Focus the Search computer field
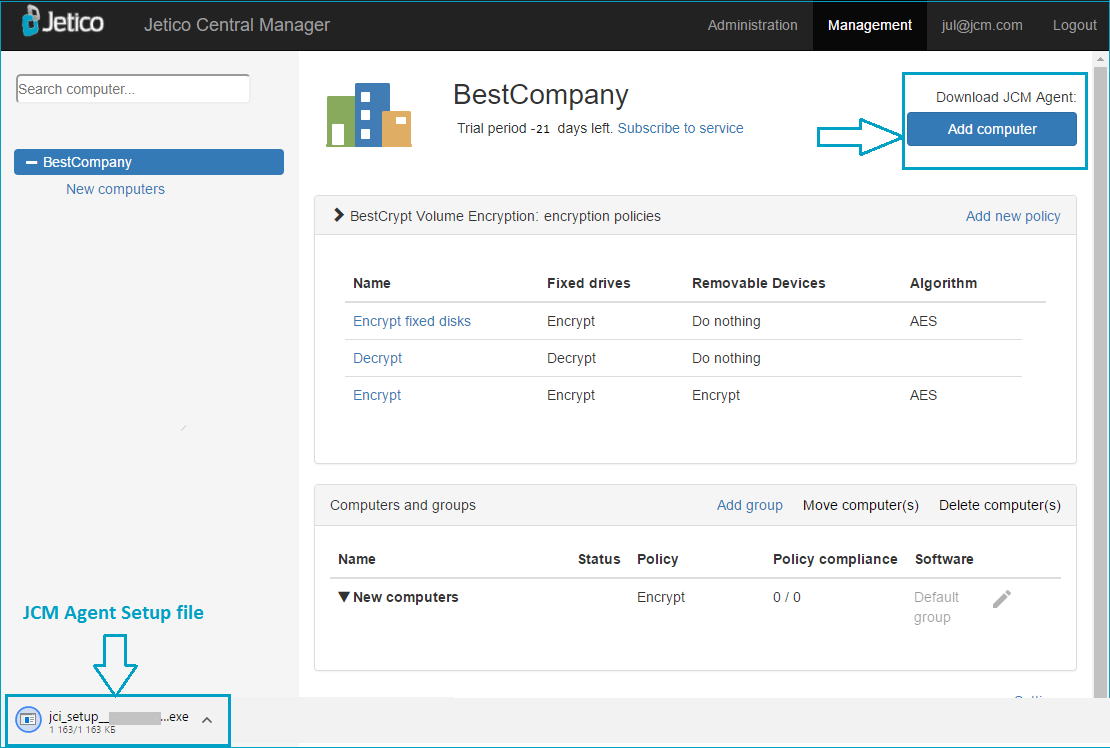This screenshot has width=1110, height=748. point(133,88)
